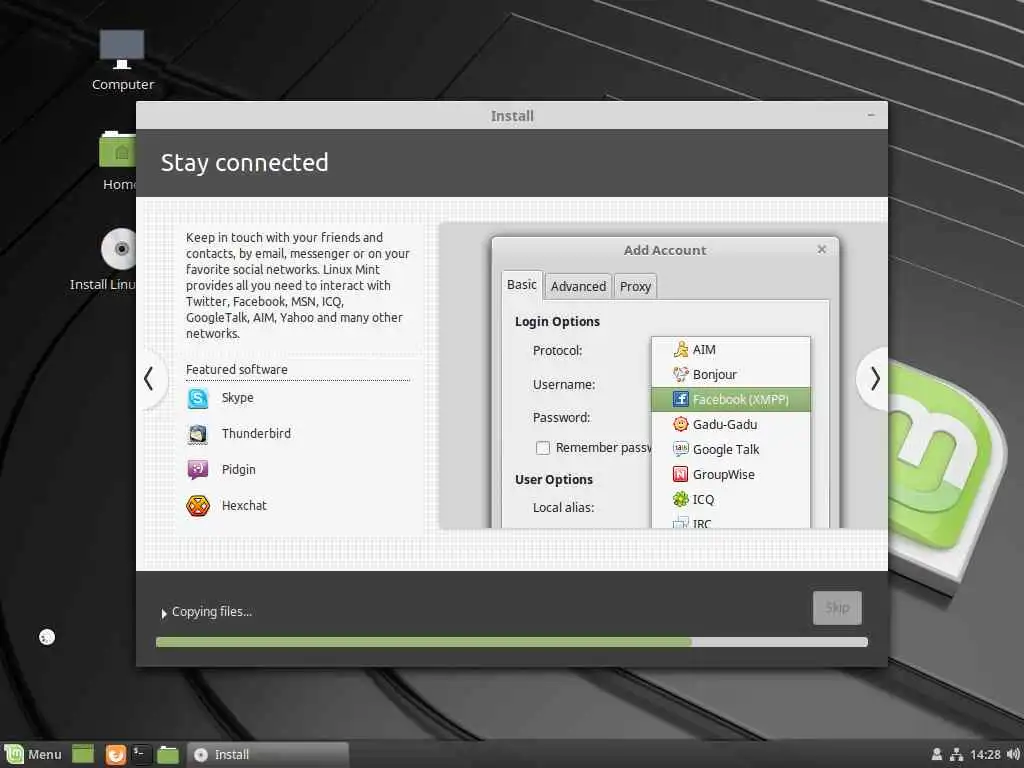This screenshot has width=1024, height=768.
Task: Click the Username: label
Action: [x=564, y=385]
